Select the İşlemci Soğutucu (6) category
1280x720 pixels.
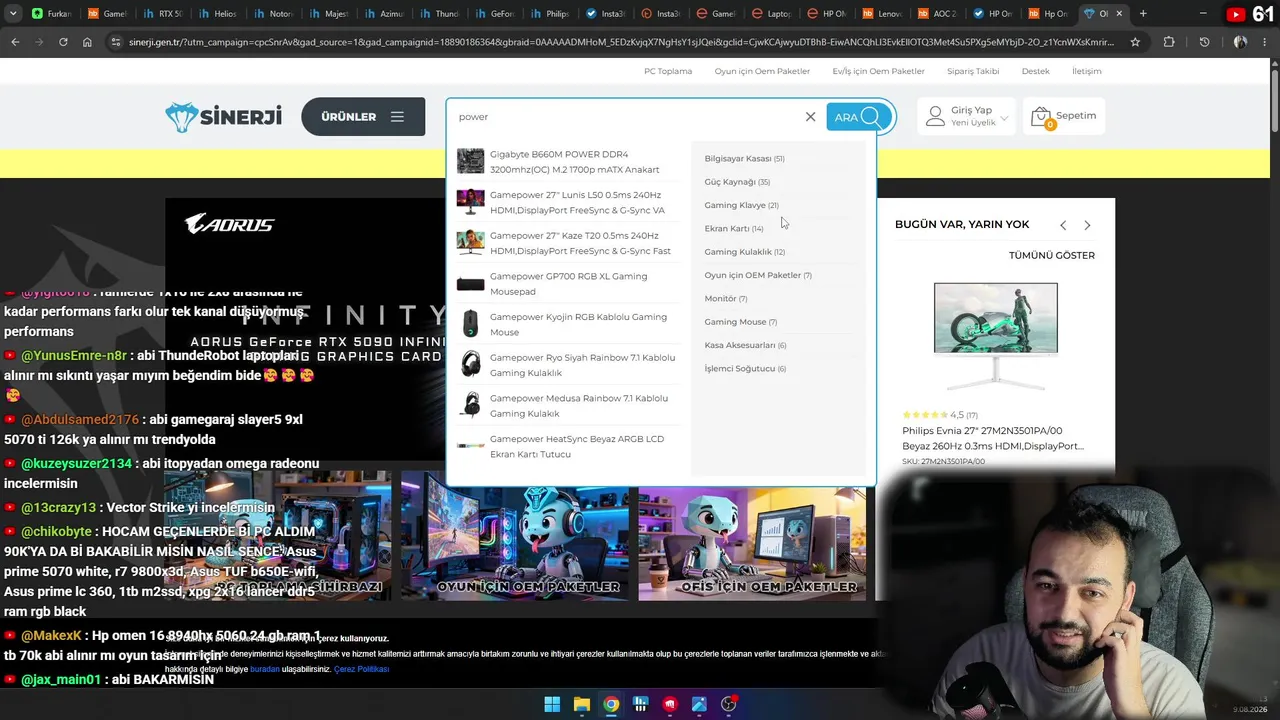point(745,368)
